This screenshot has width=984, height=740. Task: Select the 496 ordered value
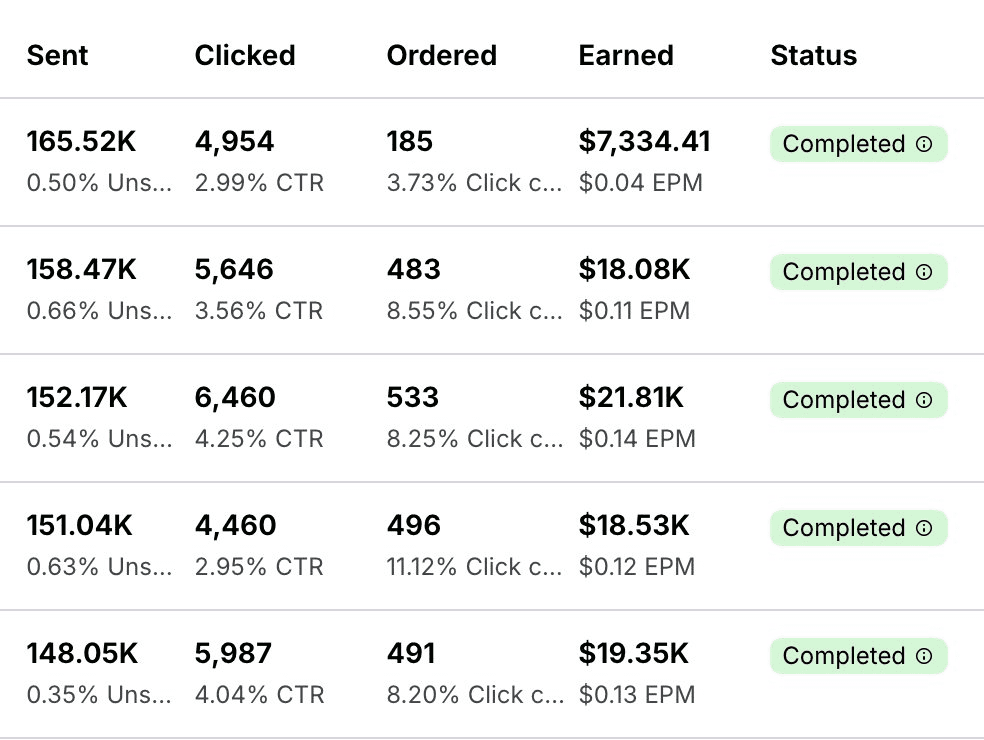click(414, 525)
